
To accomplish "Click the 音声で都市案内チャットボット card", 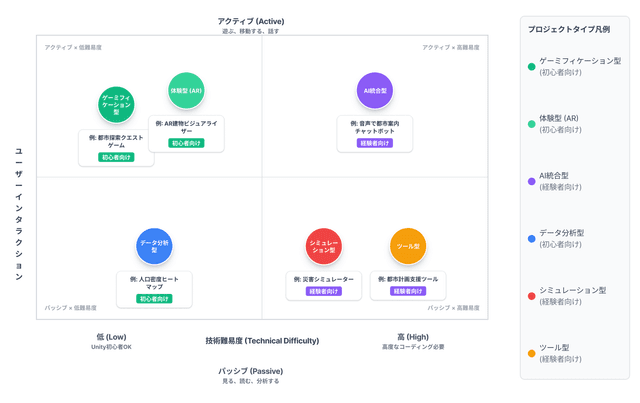I will [x=376, y=132].
